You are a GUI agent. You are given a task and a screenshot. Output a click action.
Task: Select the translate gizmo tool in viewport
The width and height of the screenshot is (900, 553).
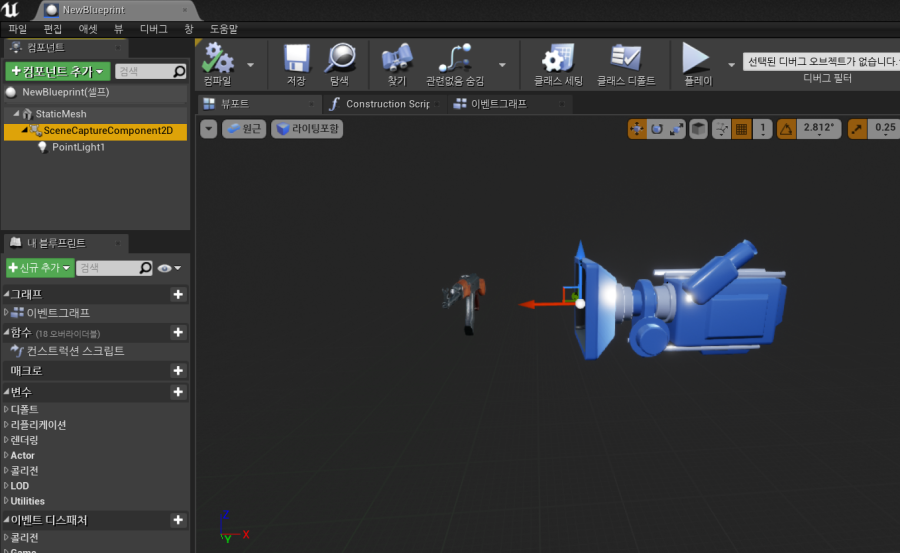coord(637,129)
